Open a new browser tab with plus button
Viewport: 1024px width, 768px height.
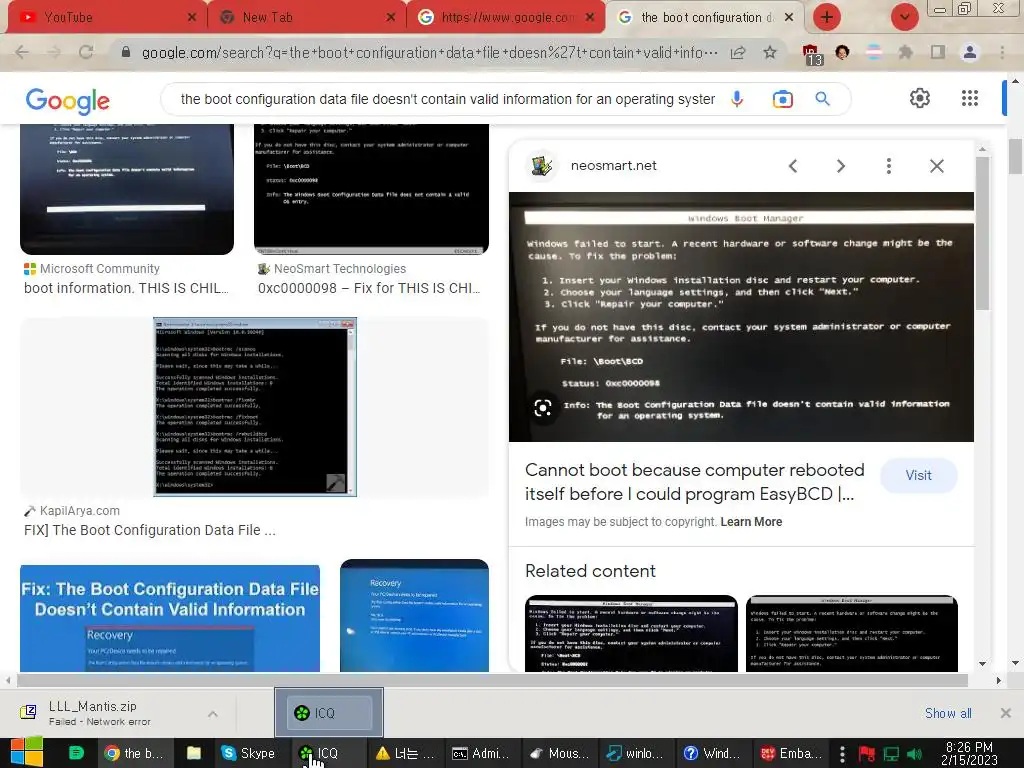coord(827,17)
